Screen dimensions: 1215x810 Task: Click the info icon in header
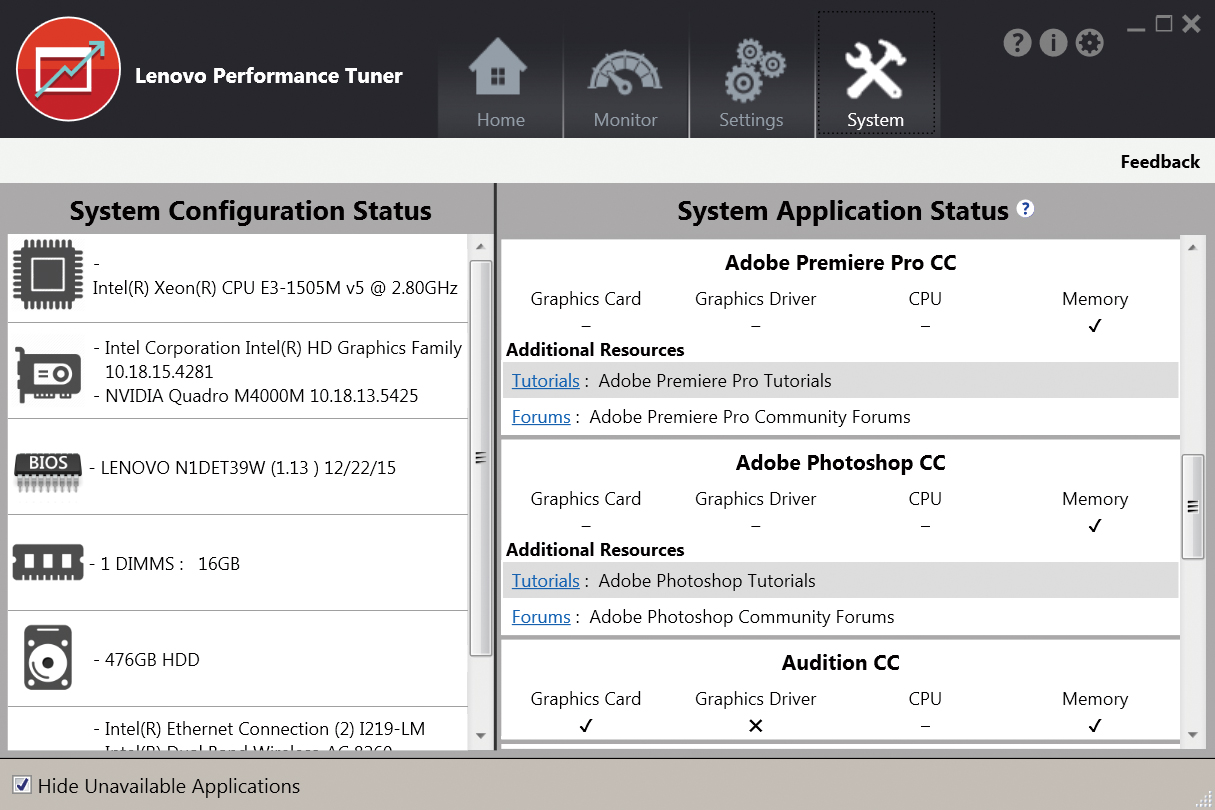pyautogui.click(x=1053, y=43)
